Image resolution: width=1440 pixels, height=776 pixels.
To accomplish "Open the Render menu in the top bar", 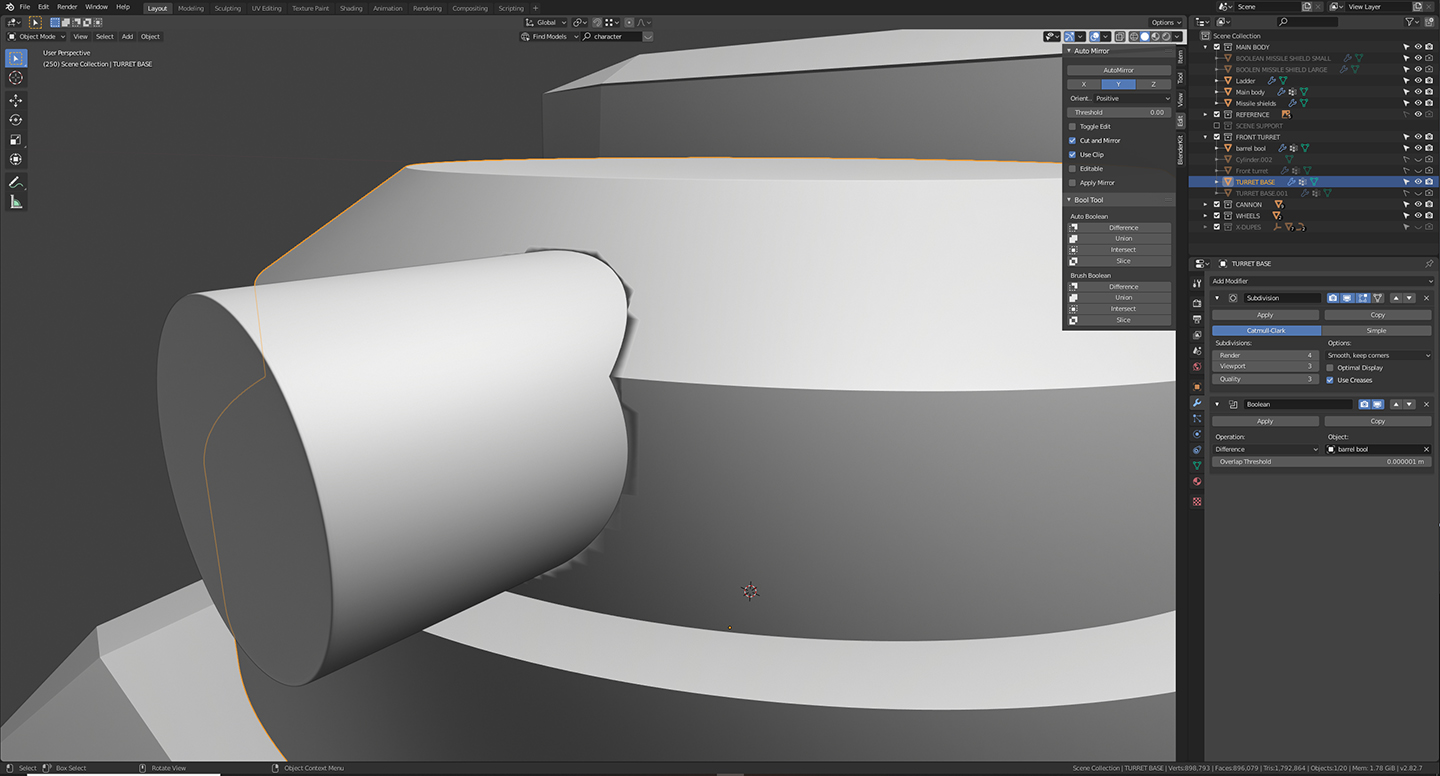I will coord(67,6).
